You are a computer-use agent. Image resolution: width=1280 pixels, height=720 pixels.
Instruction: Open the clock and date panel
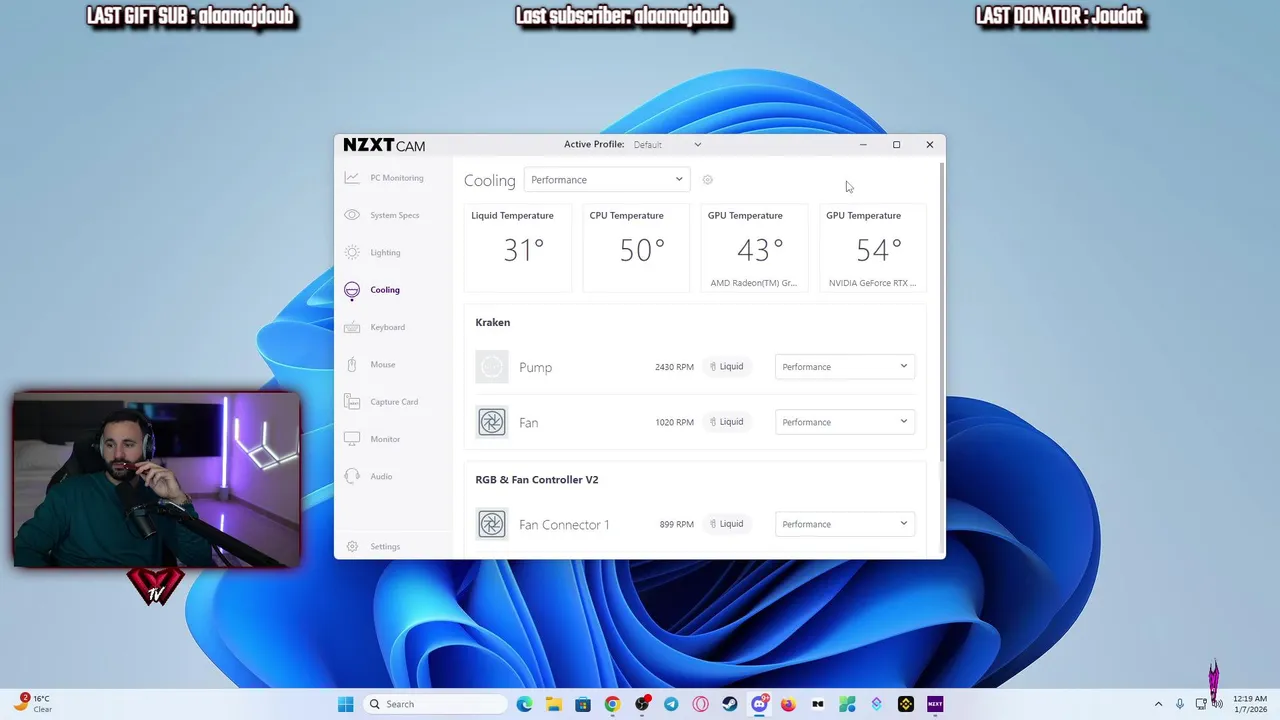pos(1250,704)
